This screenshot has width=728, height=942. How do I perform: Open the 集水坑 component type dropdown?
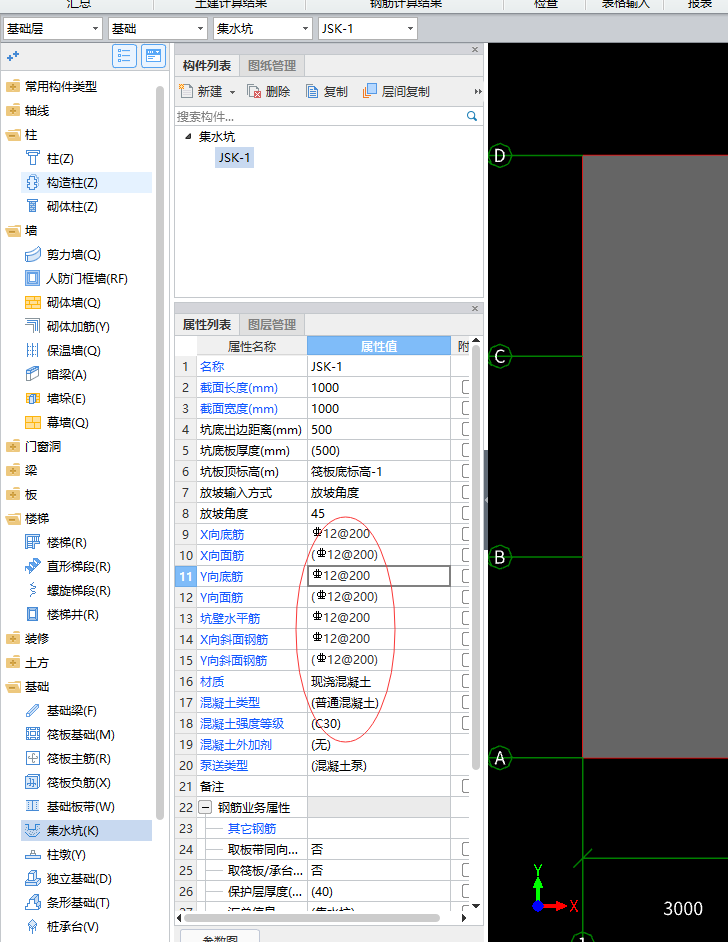tap(305, 29)
